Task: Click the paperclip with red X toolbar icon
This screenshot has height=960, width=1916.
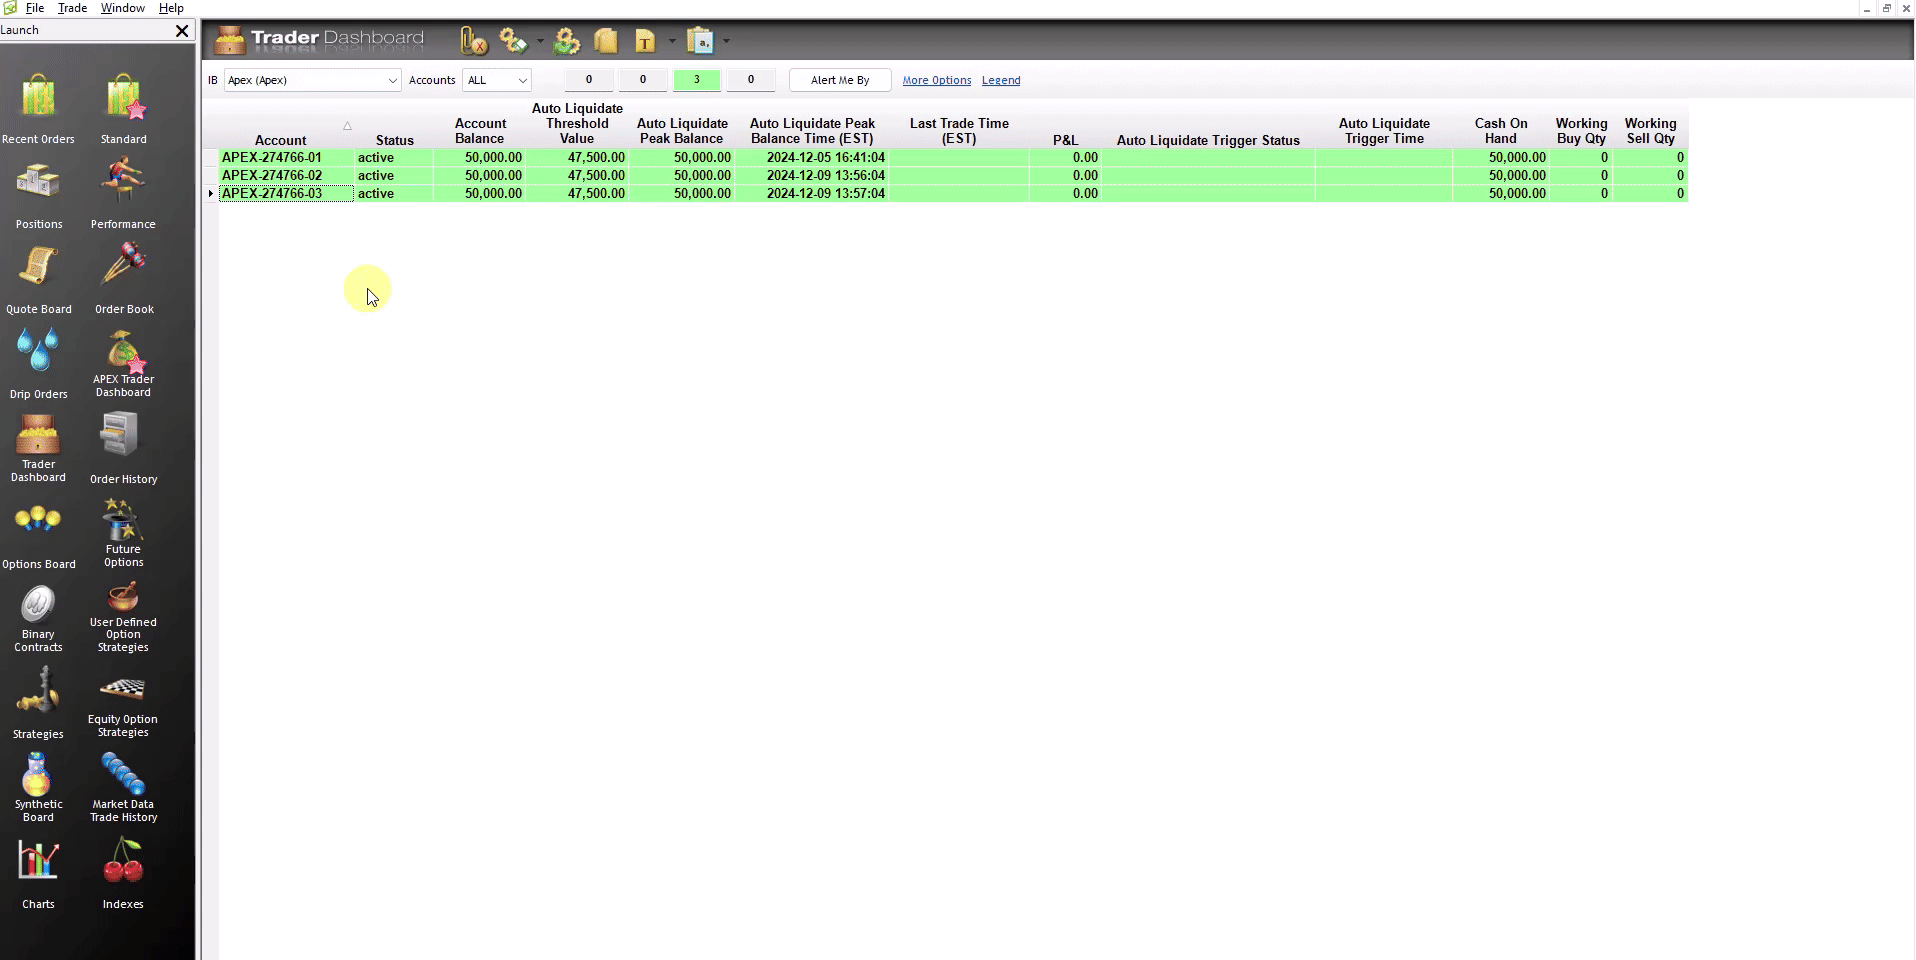Action: 473,41
